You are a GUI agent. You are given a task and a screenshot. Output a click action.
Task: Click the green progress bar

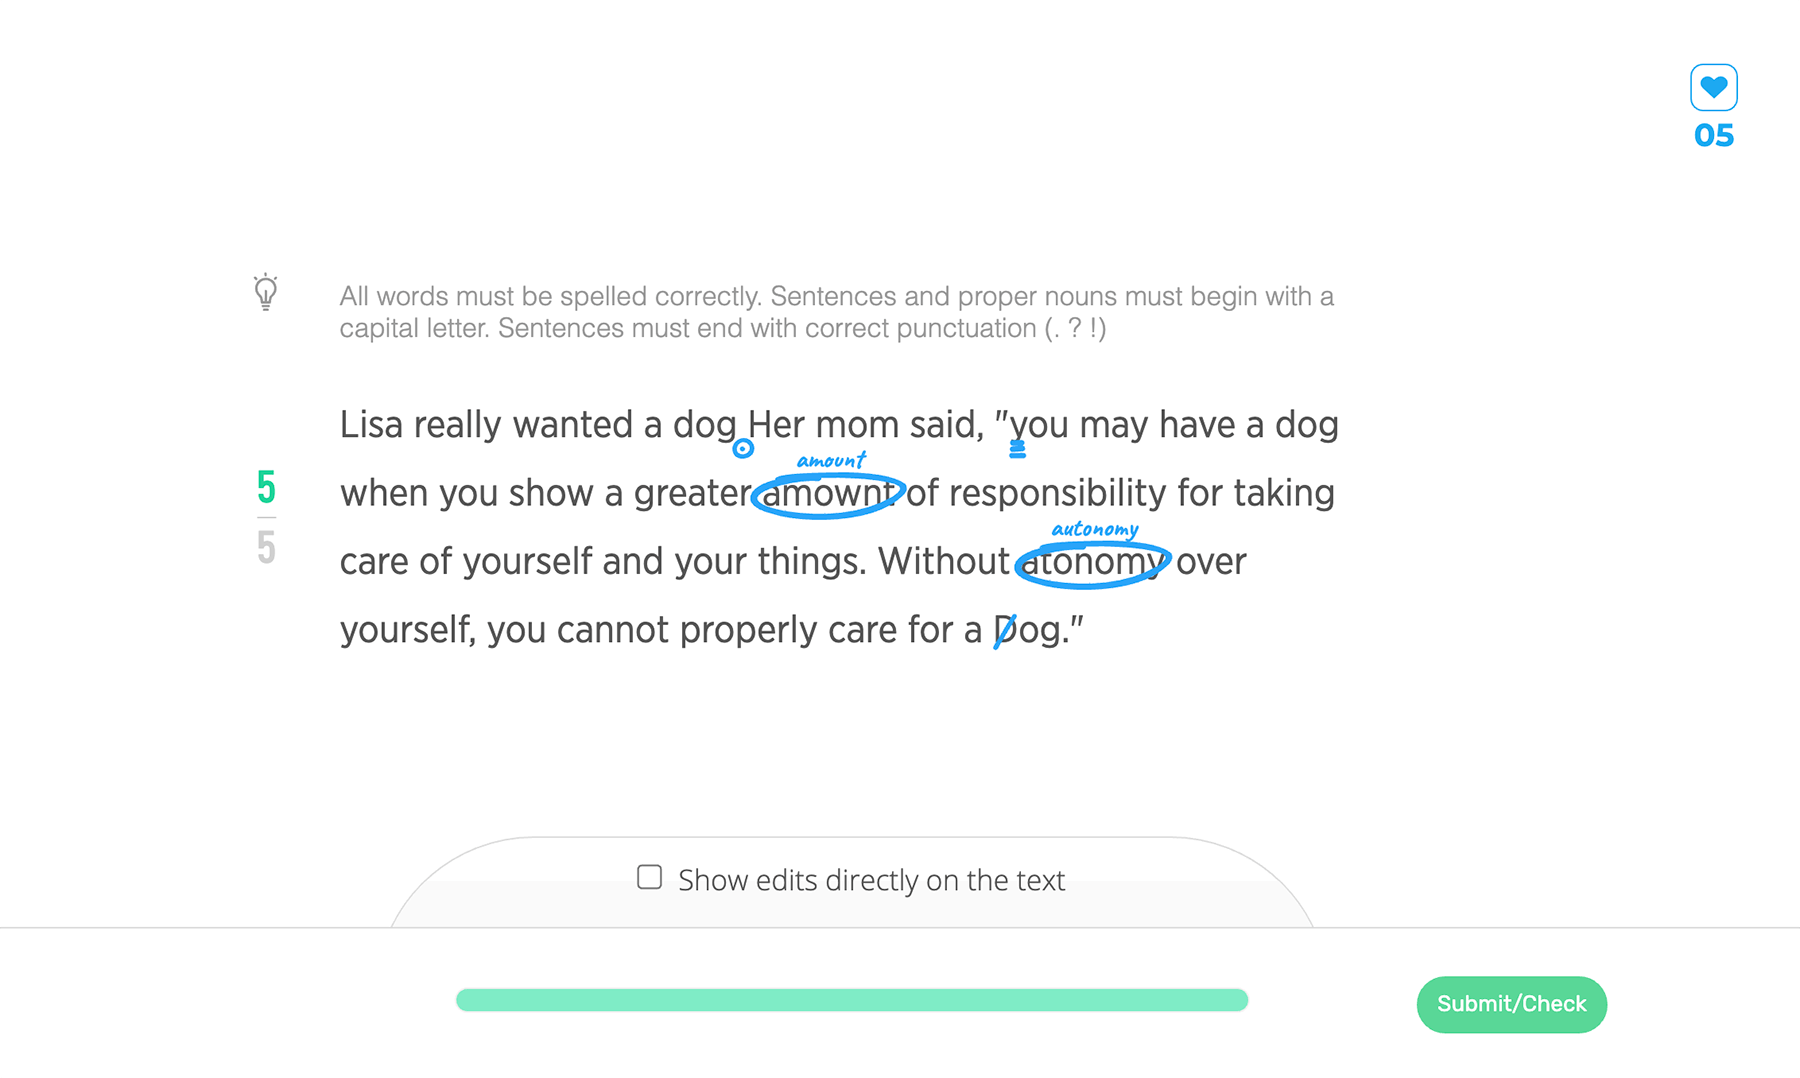point(851,1000)
